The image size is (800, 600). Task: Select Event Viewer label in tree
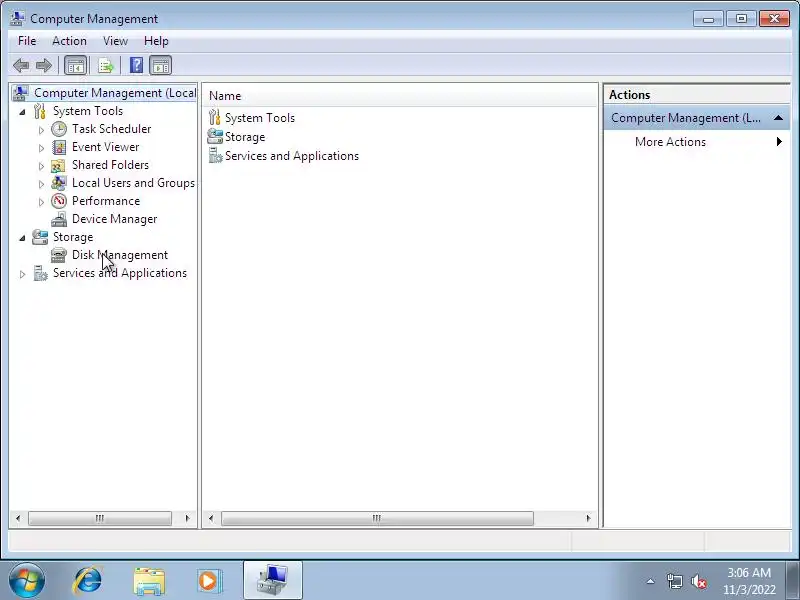click(105, 147)
